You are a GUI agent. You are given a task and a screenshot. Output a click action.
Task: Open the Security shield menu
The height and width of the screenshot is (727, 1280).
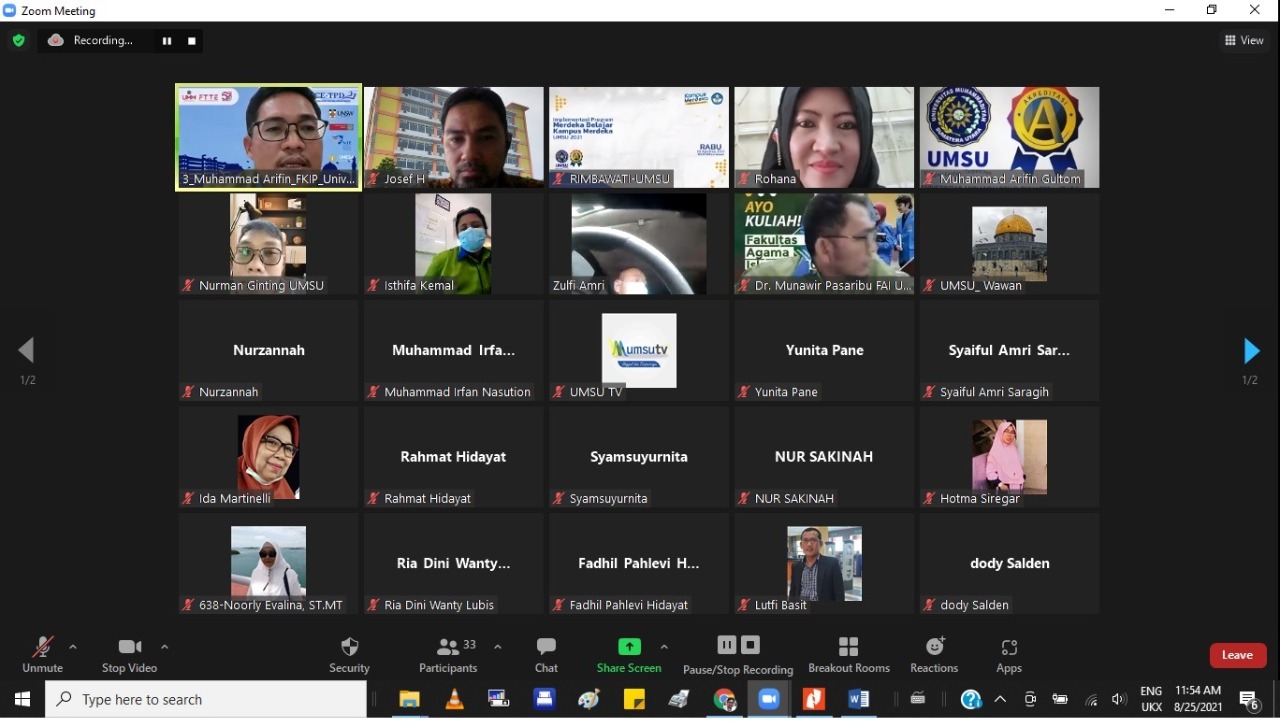click(x=349, y=654)
